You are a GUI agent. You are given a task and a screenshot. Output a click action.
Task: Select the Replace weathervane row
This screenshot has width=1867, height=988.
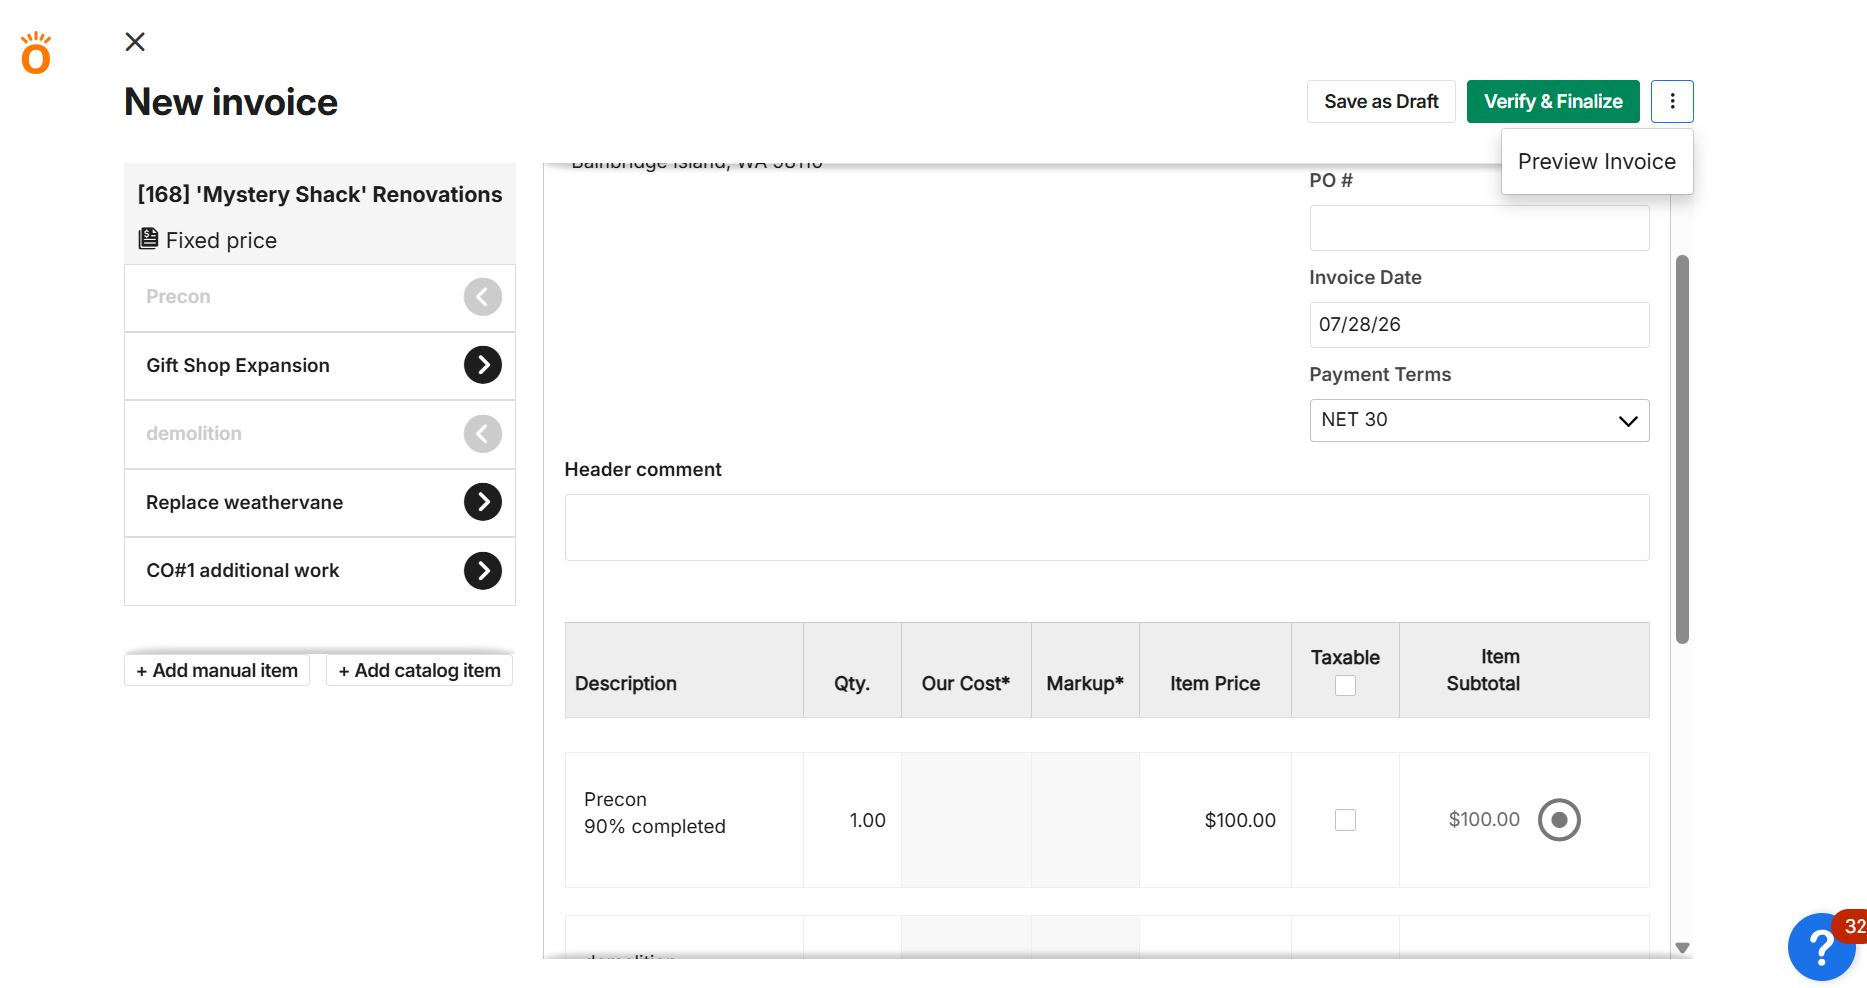[320, 503]
